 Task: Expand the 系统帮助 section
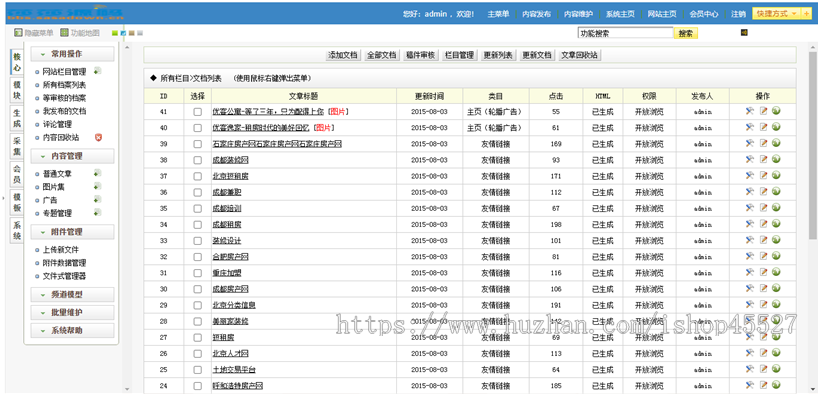pos(72,331)
